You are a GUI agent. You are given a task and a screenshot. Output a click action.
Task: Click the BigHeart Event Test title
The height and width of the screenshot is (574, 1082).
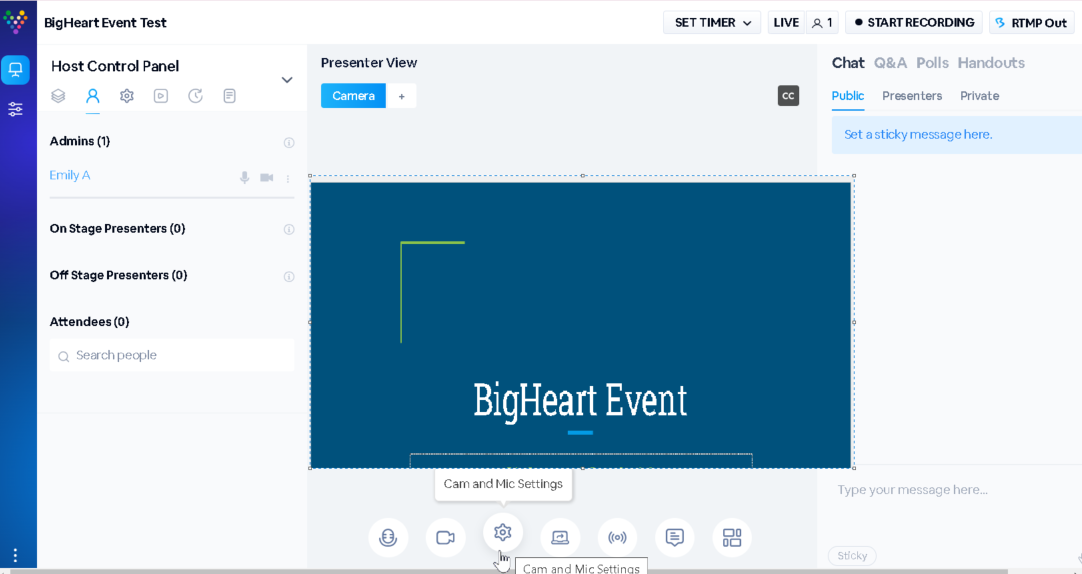[x=105, y=22]
